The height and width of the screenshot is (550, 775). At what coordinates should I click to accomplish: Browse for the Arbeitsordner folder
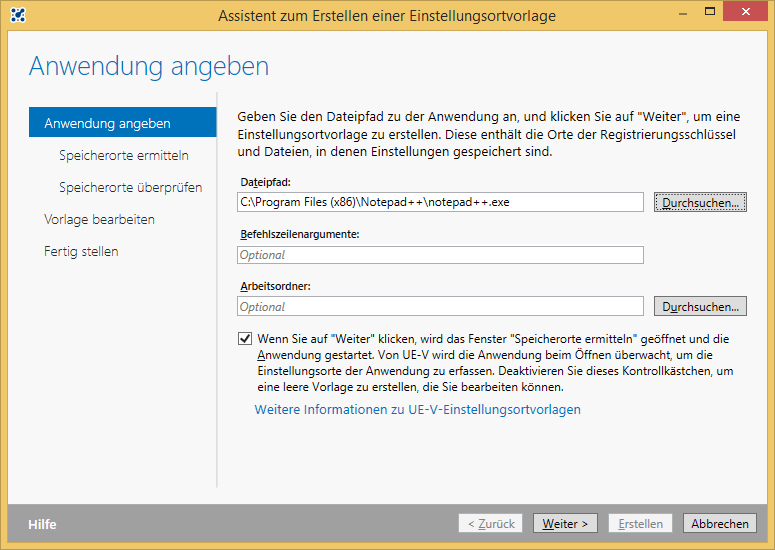(700, 306)
